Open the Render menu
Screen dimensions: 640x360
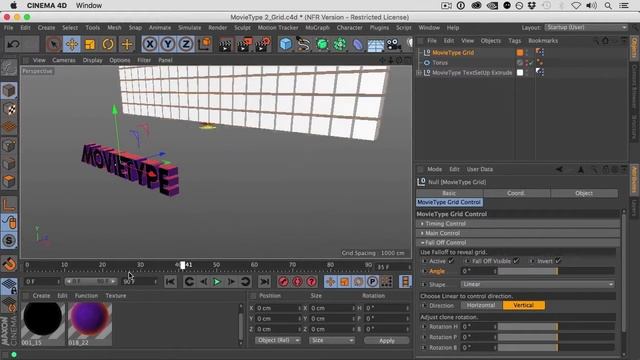pyautogui.click(x=218, y=28)
